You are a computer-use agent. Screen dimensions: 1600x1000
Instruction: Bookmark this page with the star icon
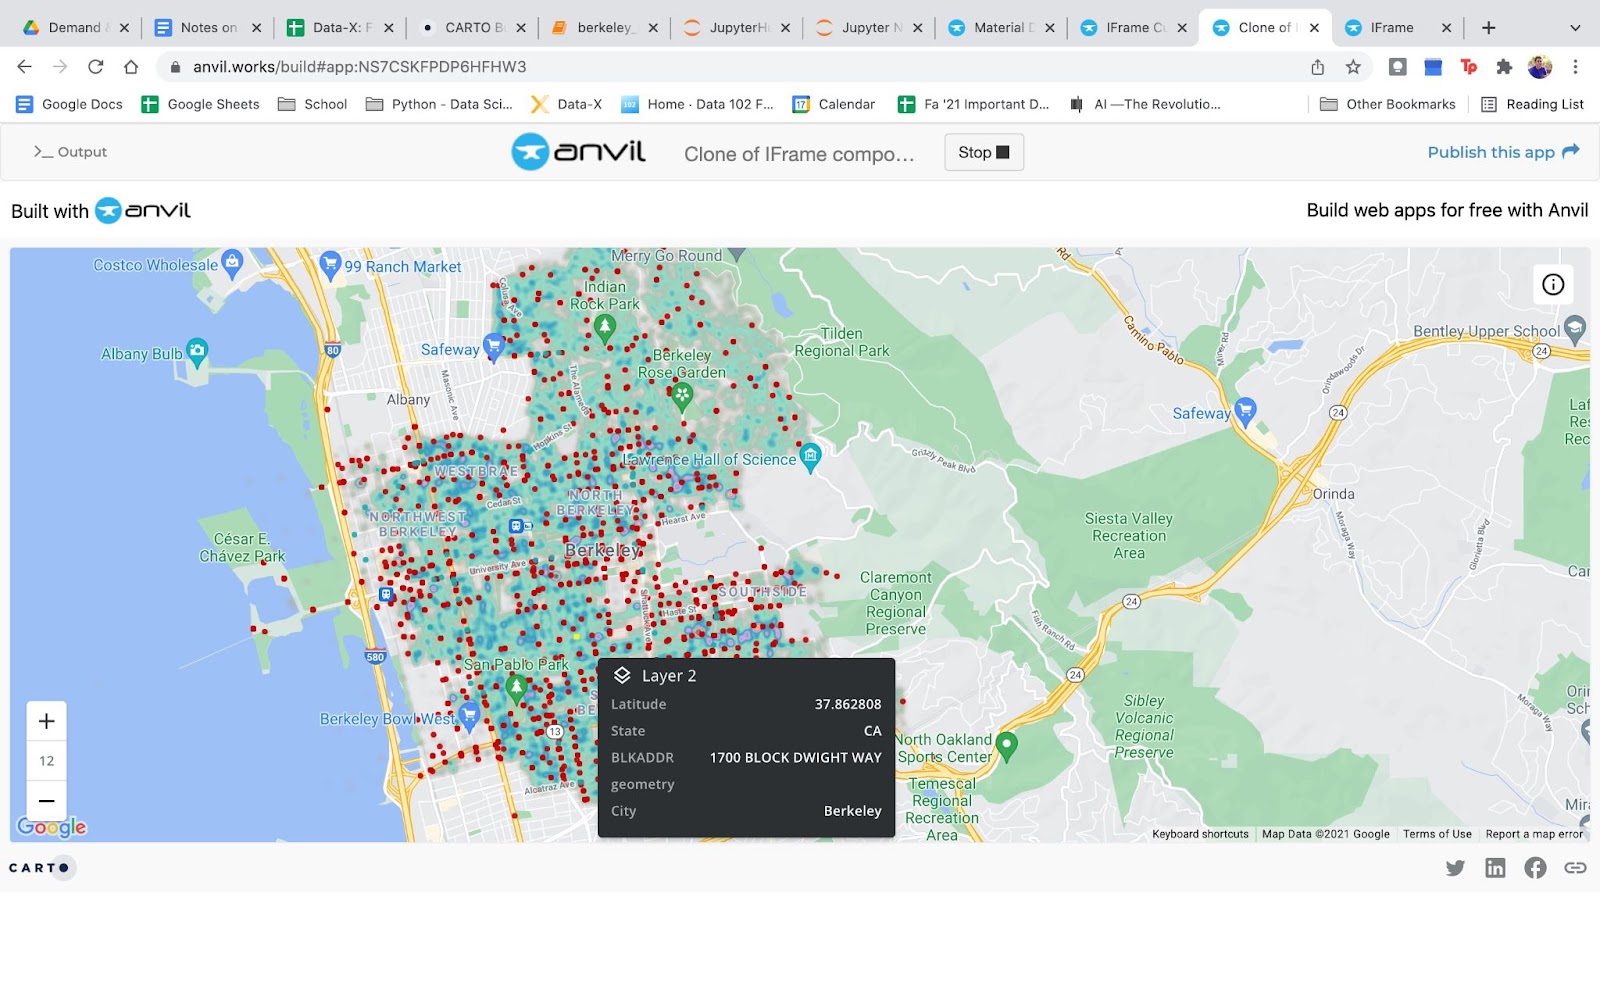[x=1353, y=67]
